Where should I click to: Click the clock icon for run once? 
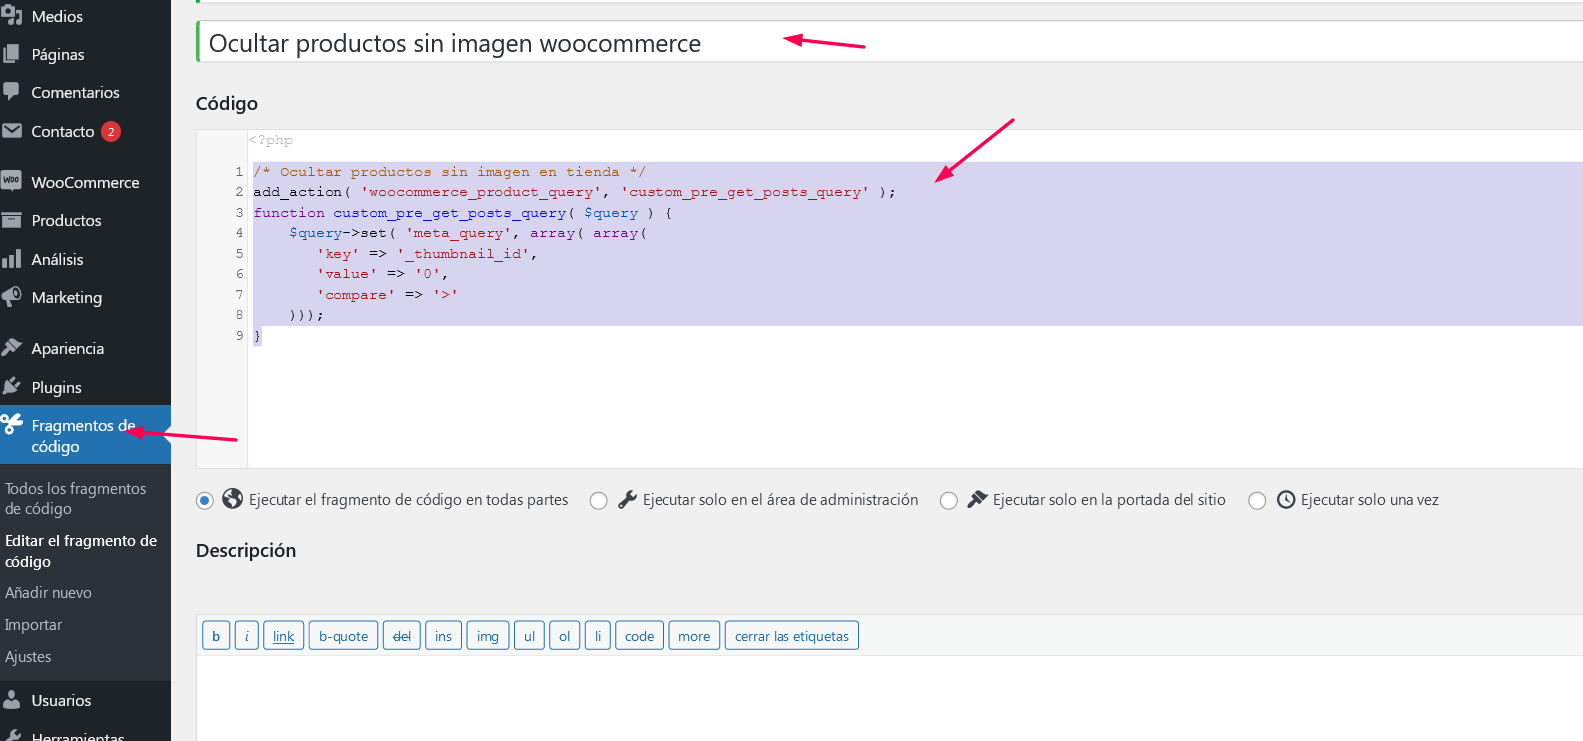1286,499
